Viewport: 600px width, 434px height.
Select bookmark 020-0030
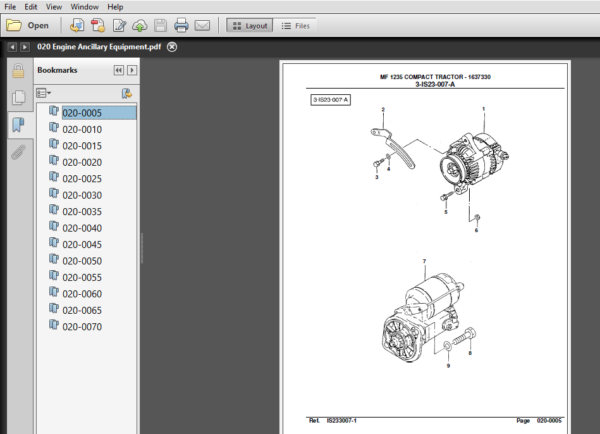[82, 195]
